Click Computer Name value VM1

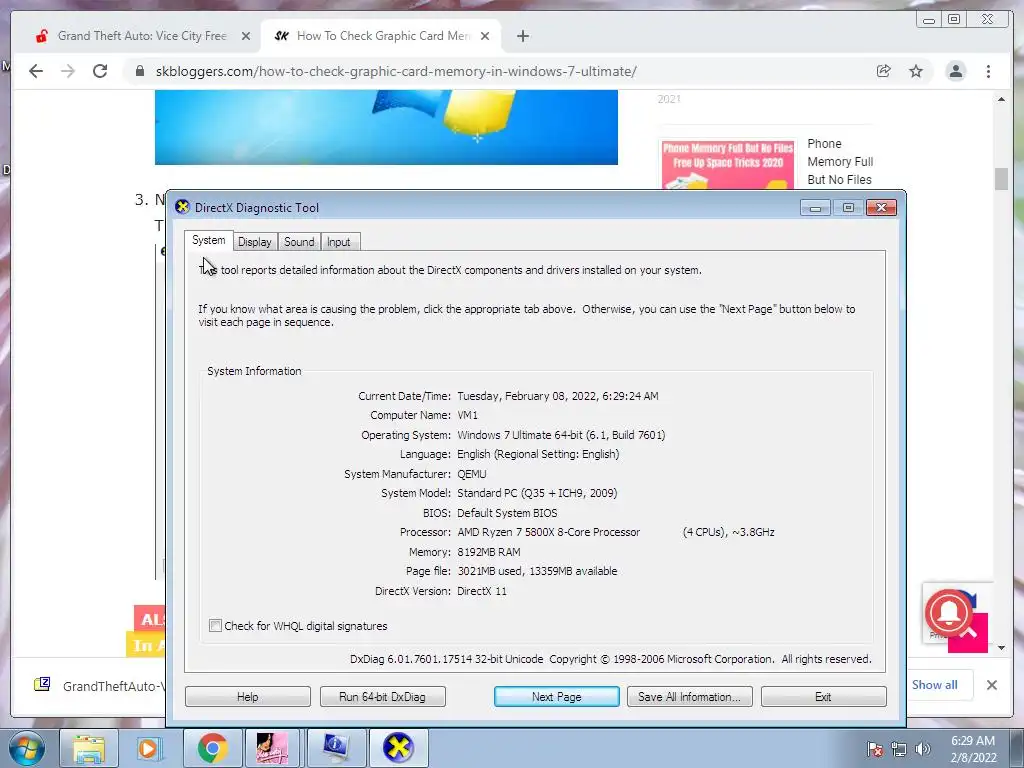click(468, 415)
